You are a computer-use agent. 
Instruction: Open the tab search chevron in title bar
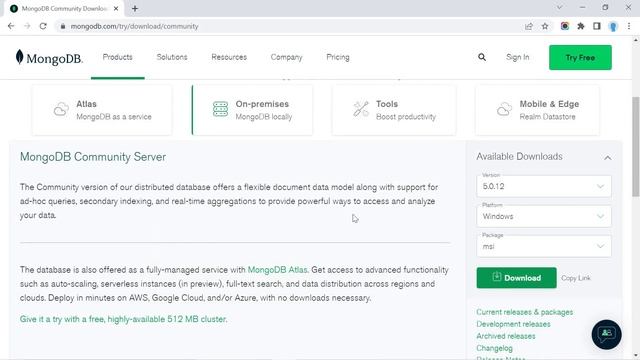click(560, 7)
